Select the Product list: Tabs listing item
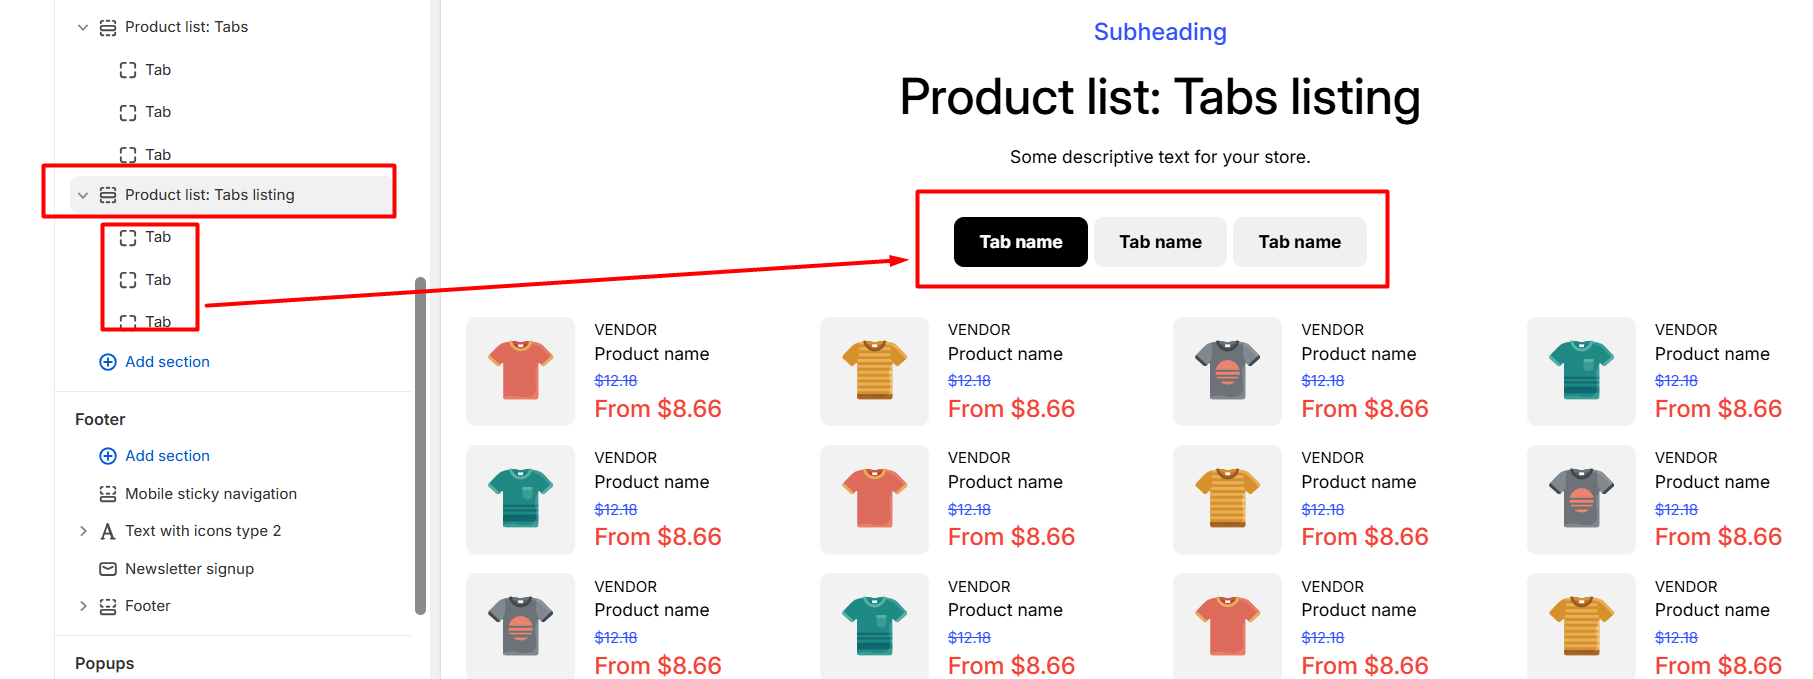The height and width of the screenshot is (679, 1813). pyautogui.click(x=210, y=195)
